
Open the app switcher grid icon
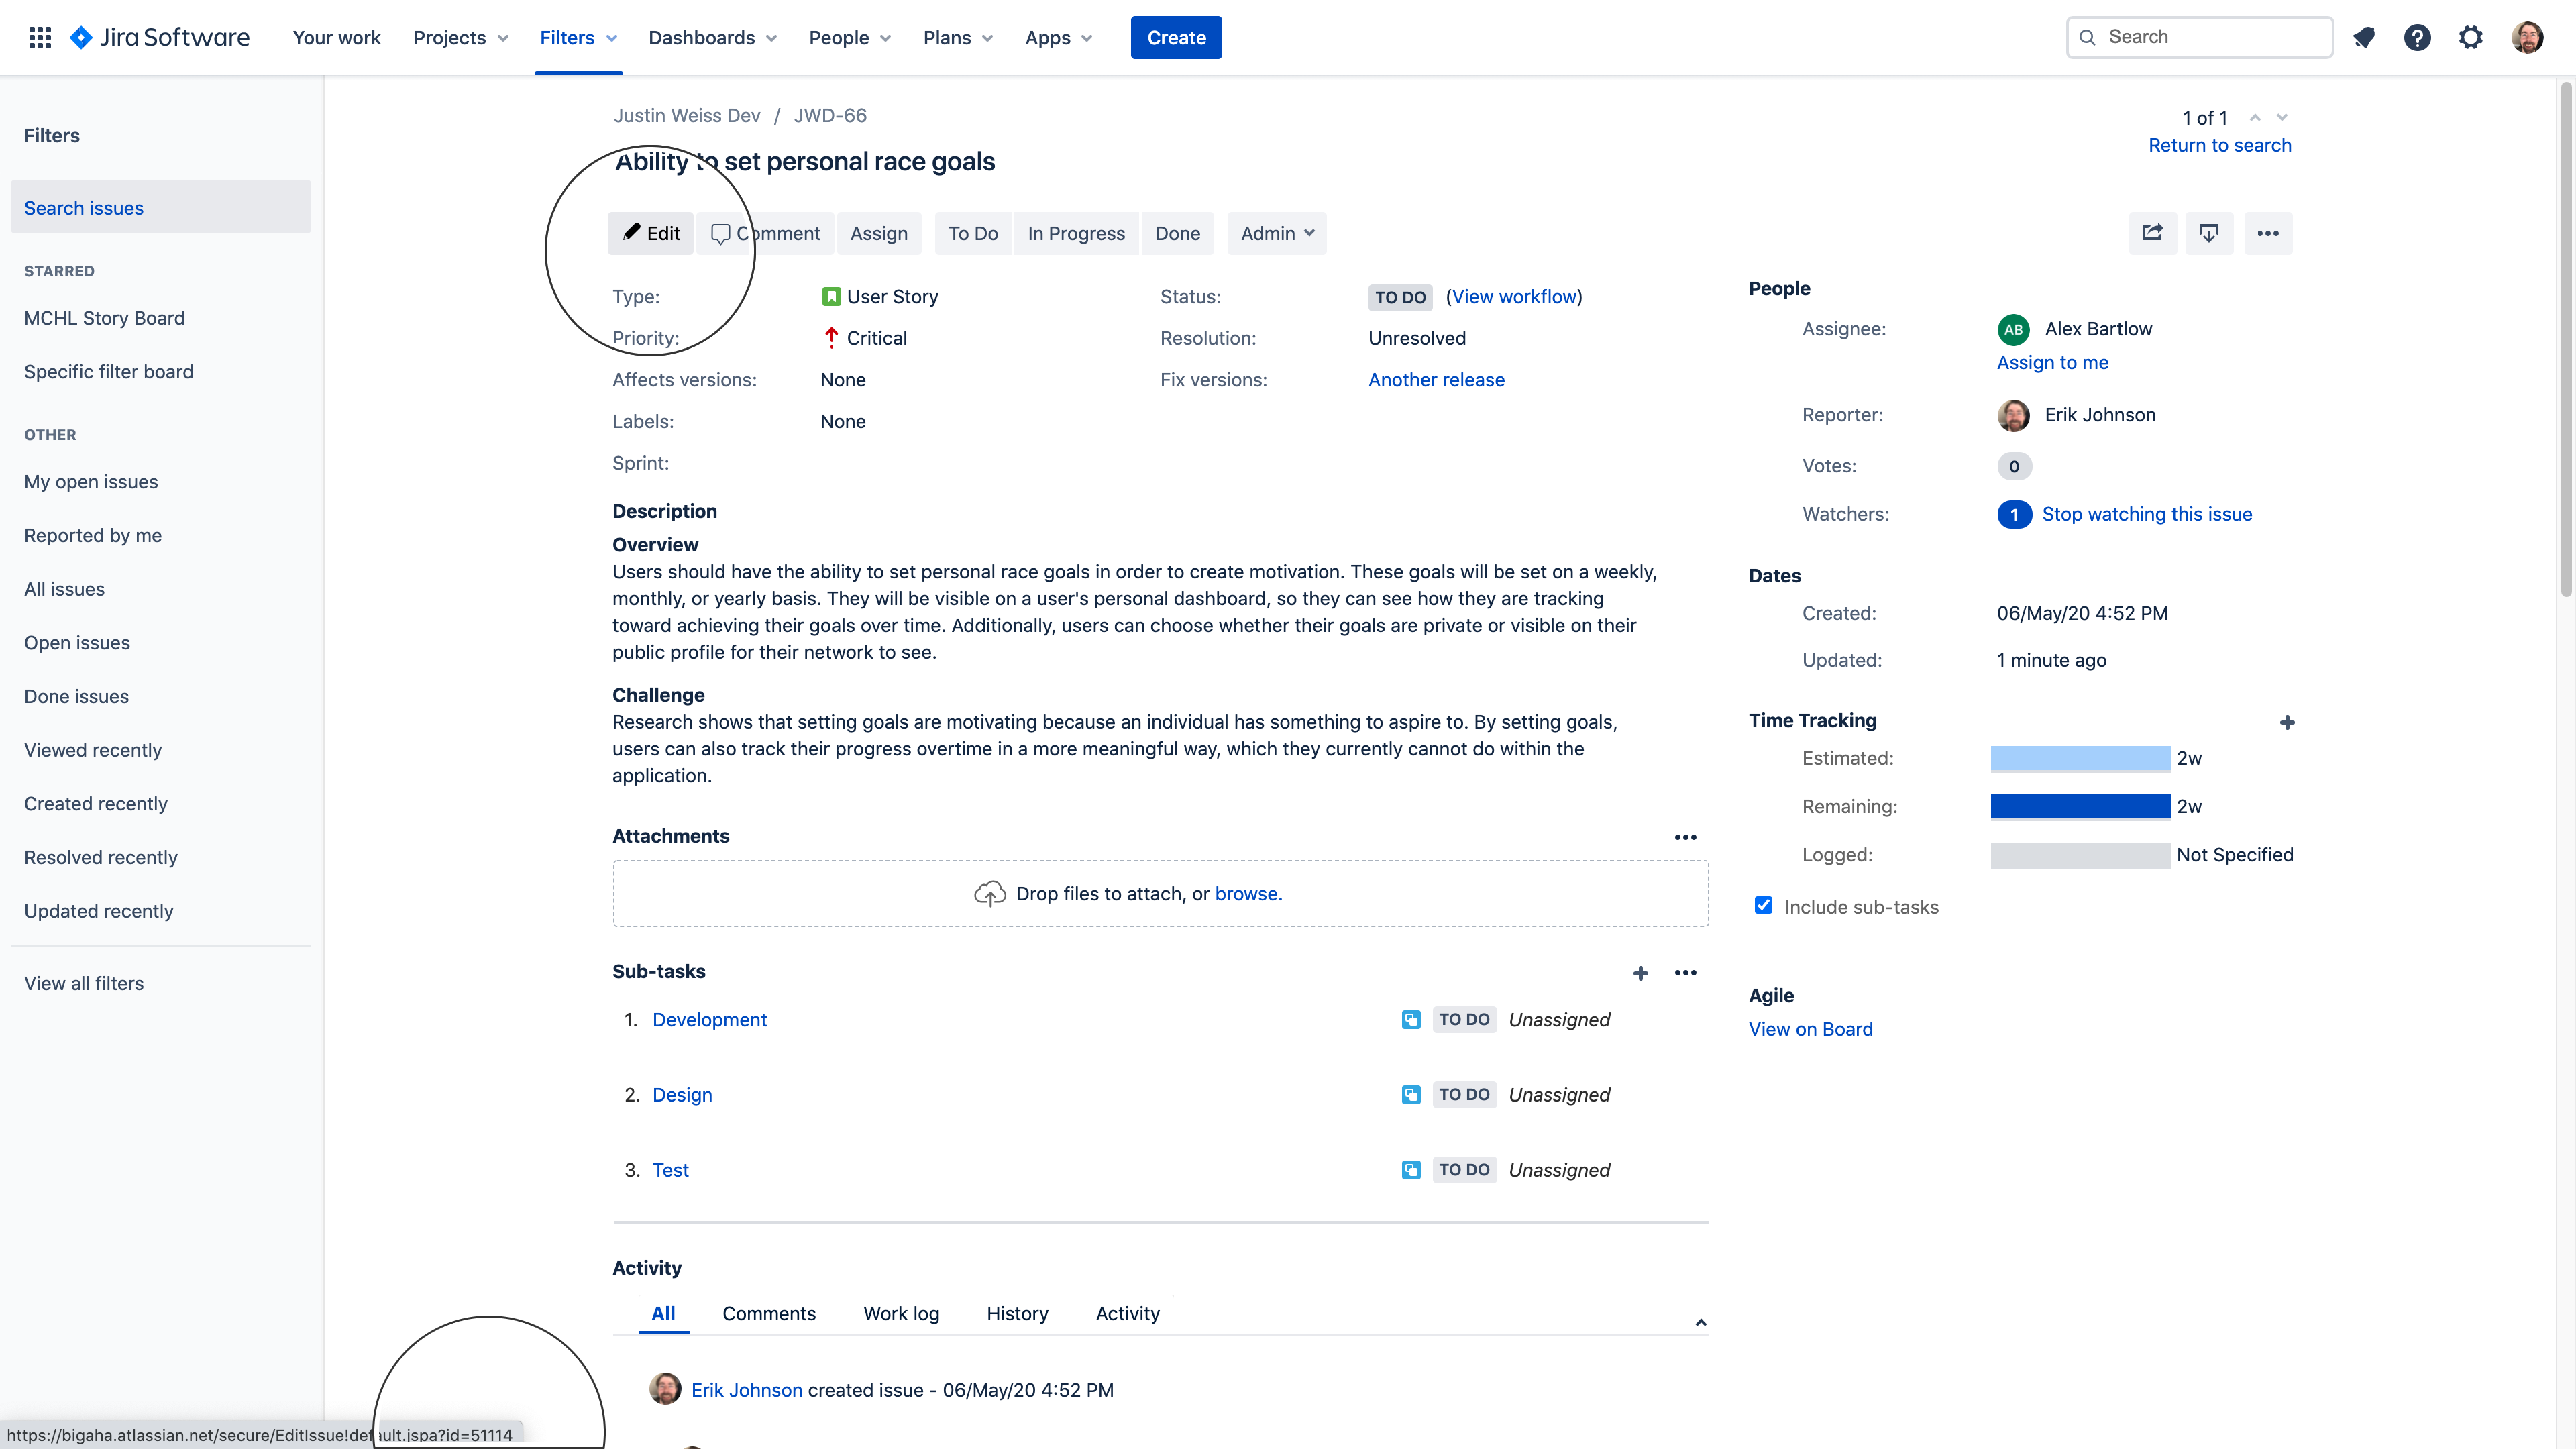point(40,37)
